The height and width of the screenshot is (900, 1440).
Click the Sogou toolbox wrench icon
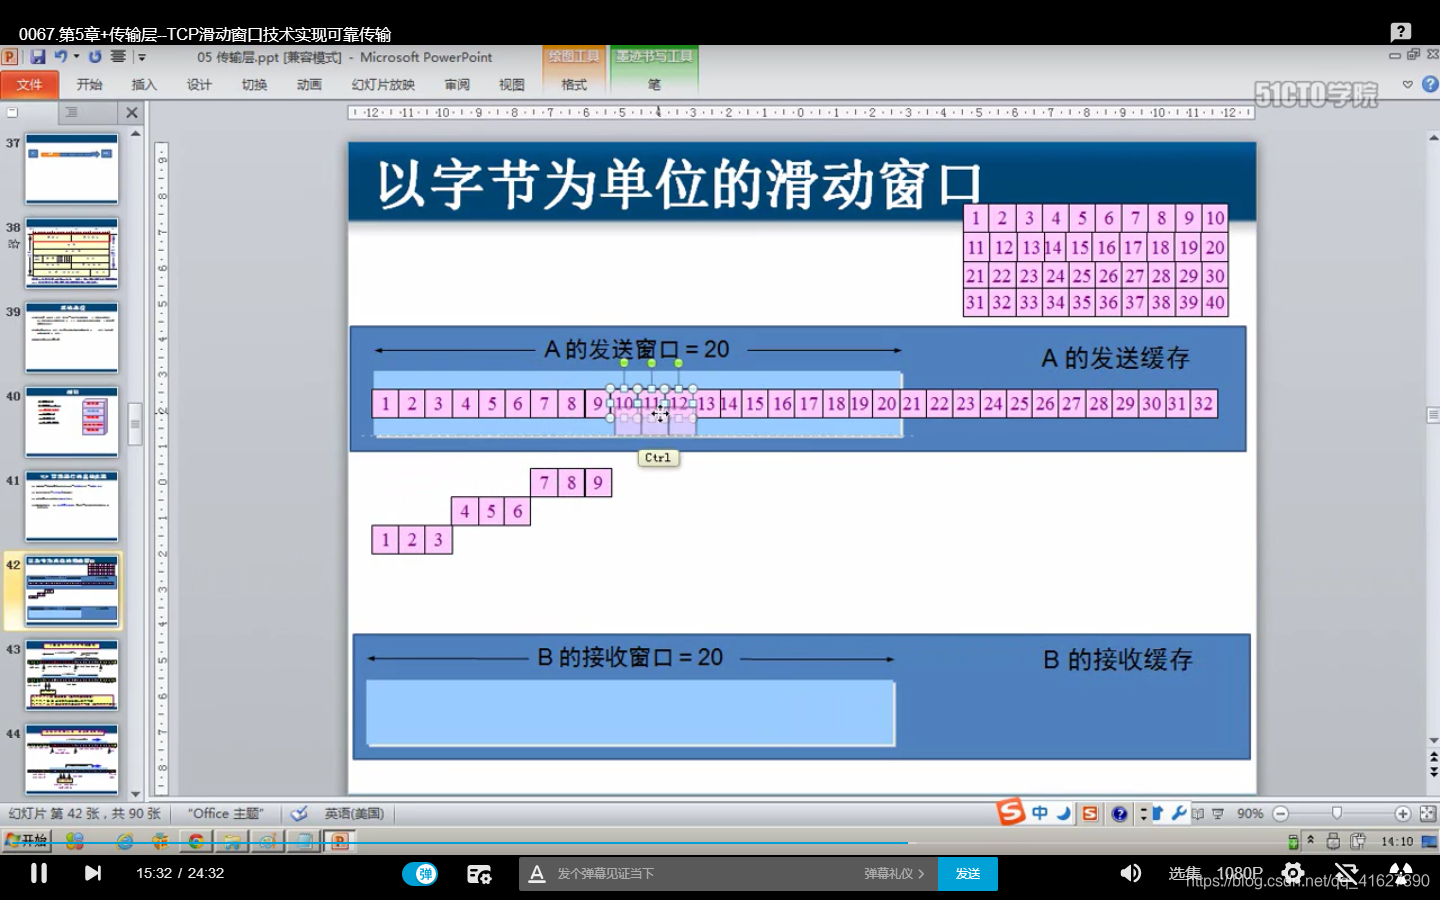tap(1179, 813)
